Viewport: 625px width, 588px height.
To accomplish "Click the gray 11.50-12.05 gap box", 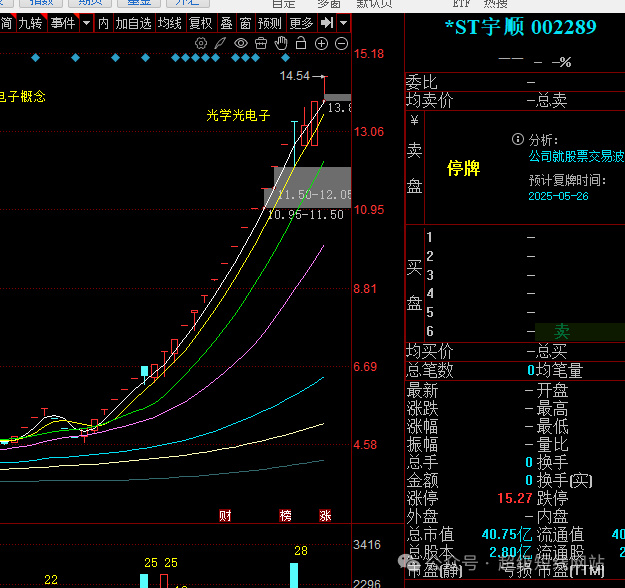I will point(312,187).
